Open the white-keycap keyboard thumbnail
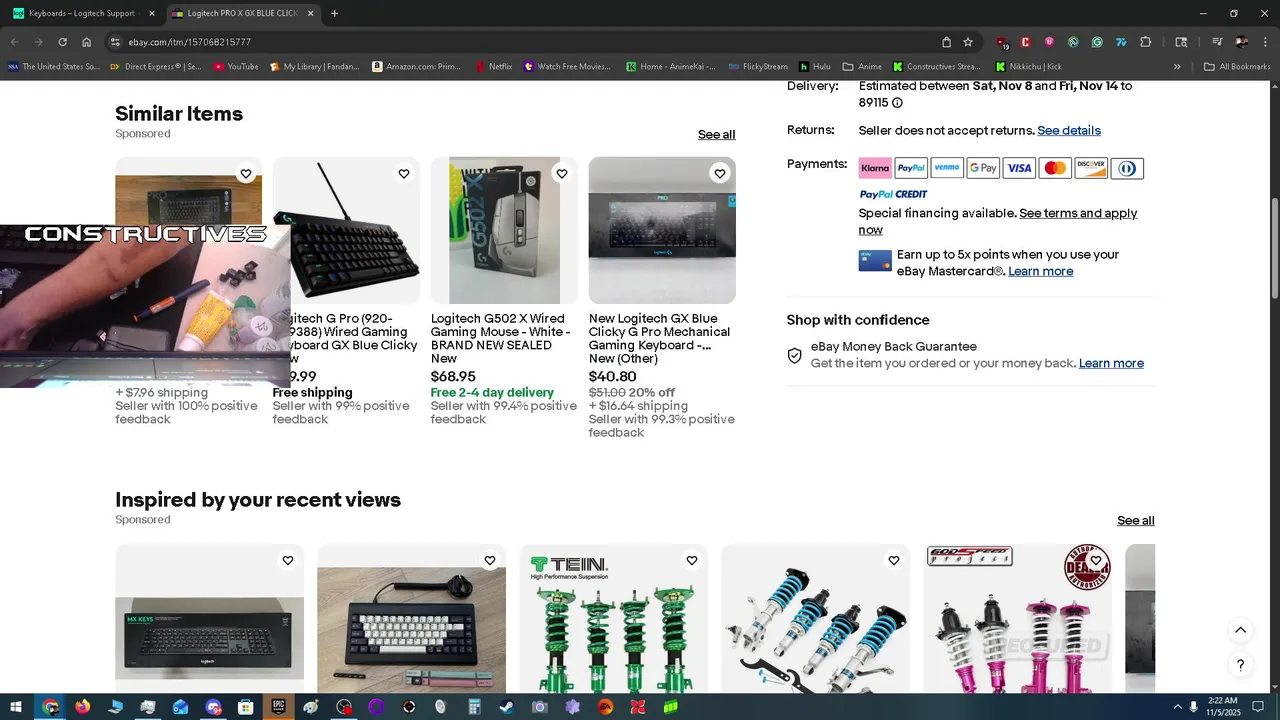Viewport: 1280px width, 720px height. click(411, 620)
